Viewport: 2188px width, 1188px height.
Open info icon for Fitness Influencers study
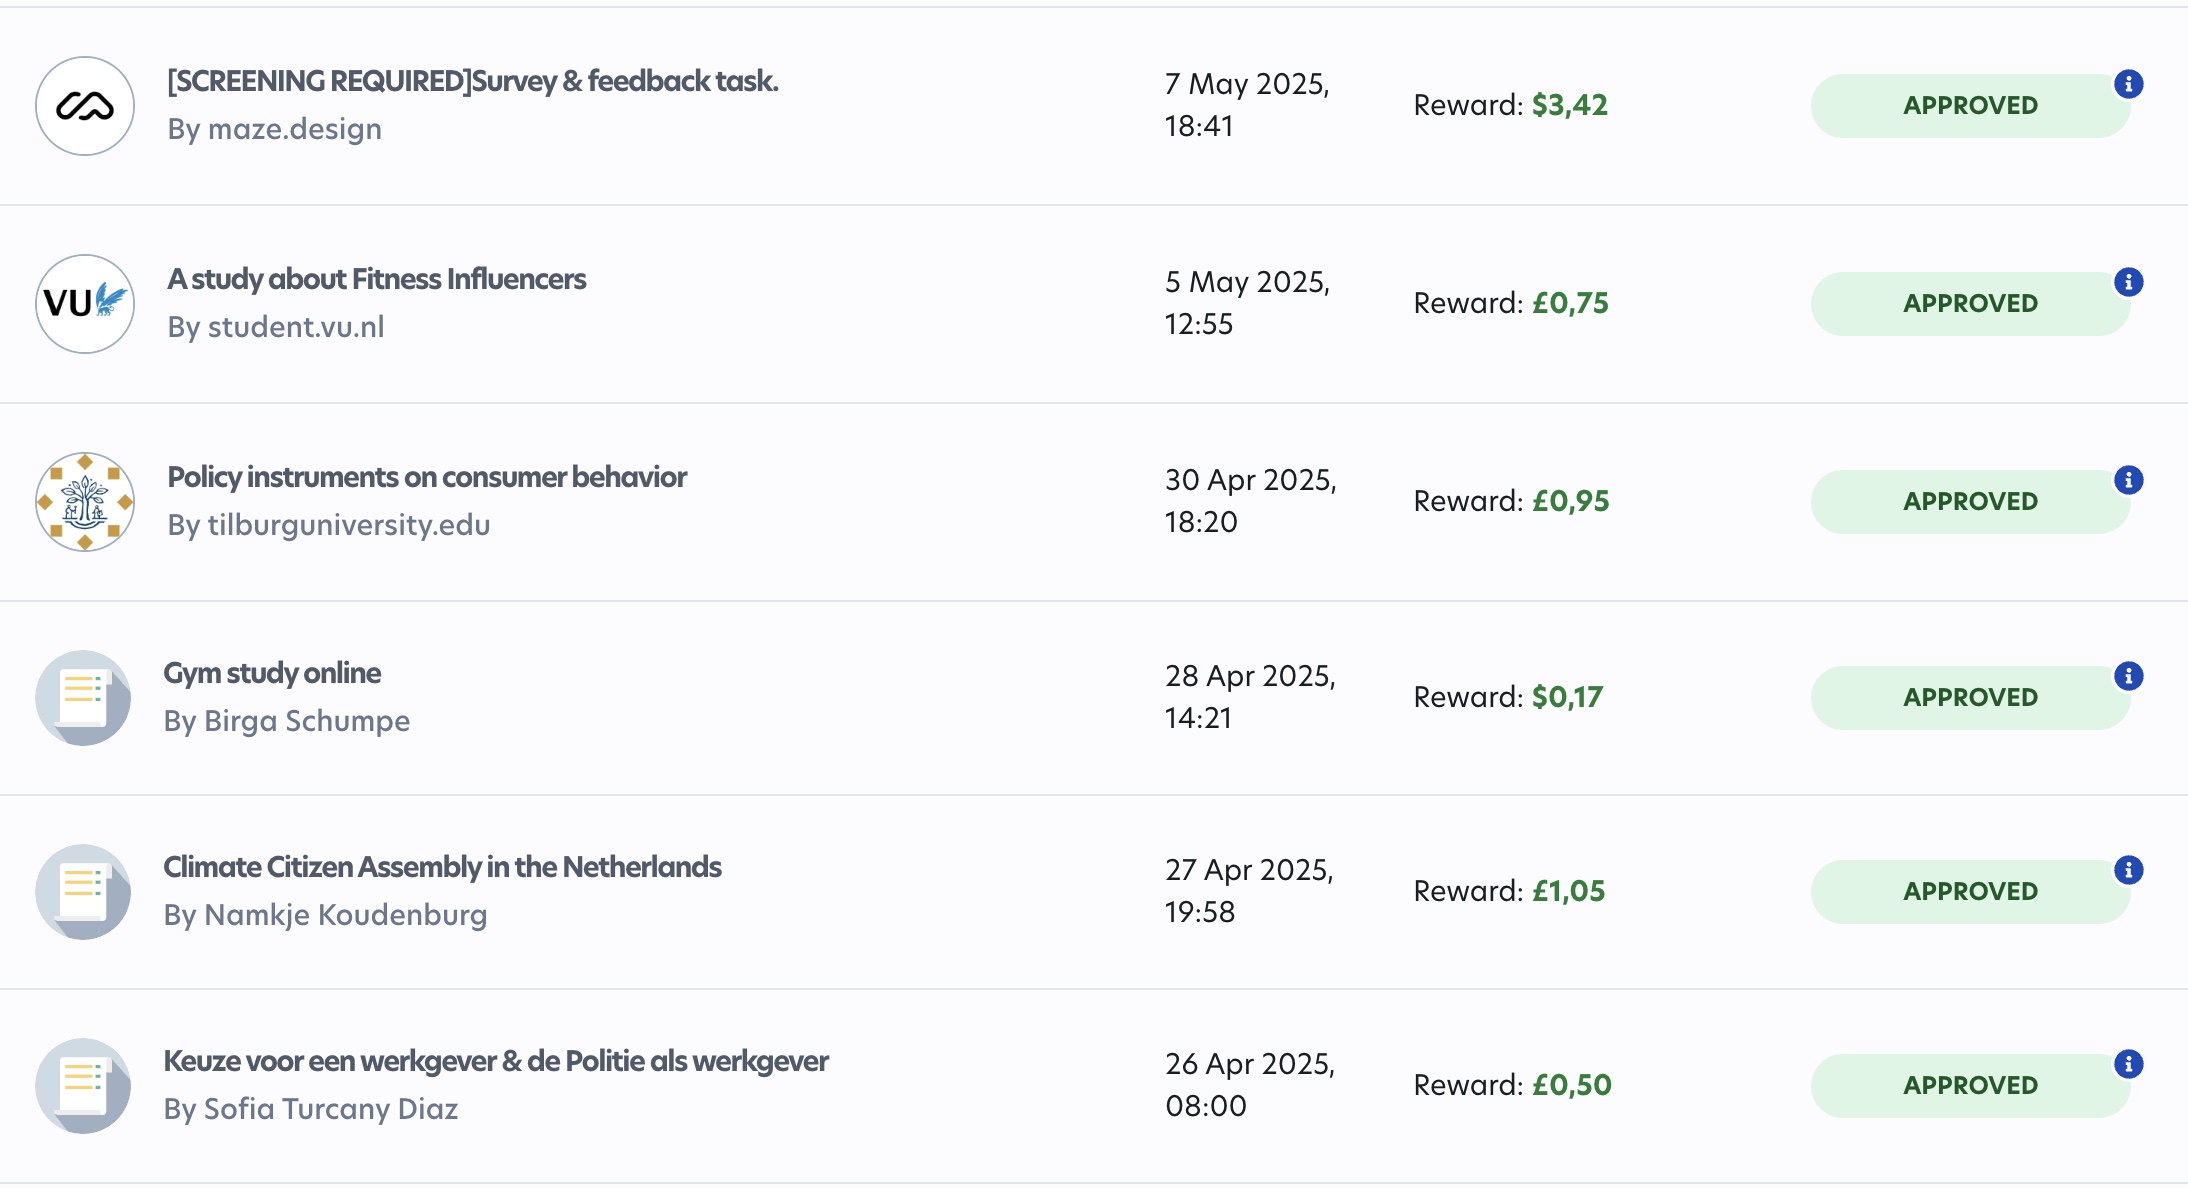click(x=2129, y=282)
